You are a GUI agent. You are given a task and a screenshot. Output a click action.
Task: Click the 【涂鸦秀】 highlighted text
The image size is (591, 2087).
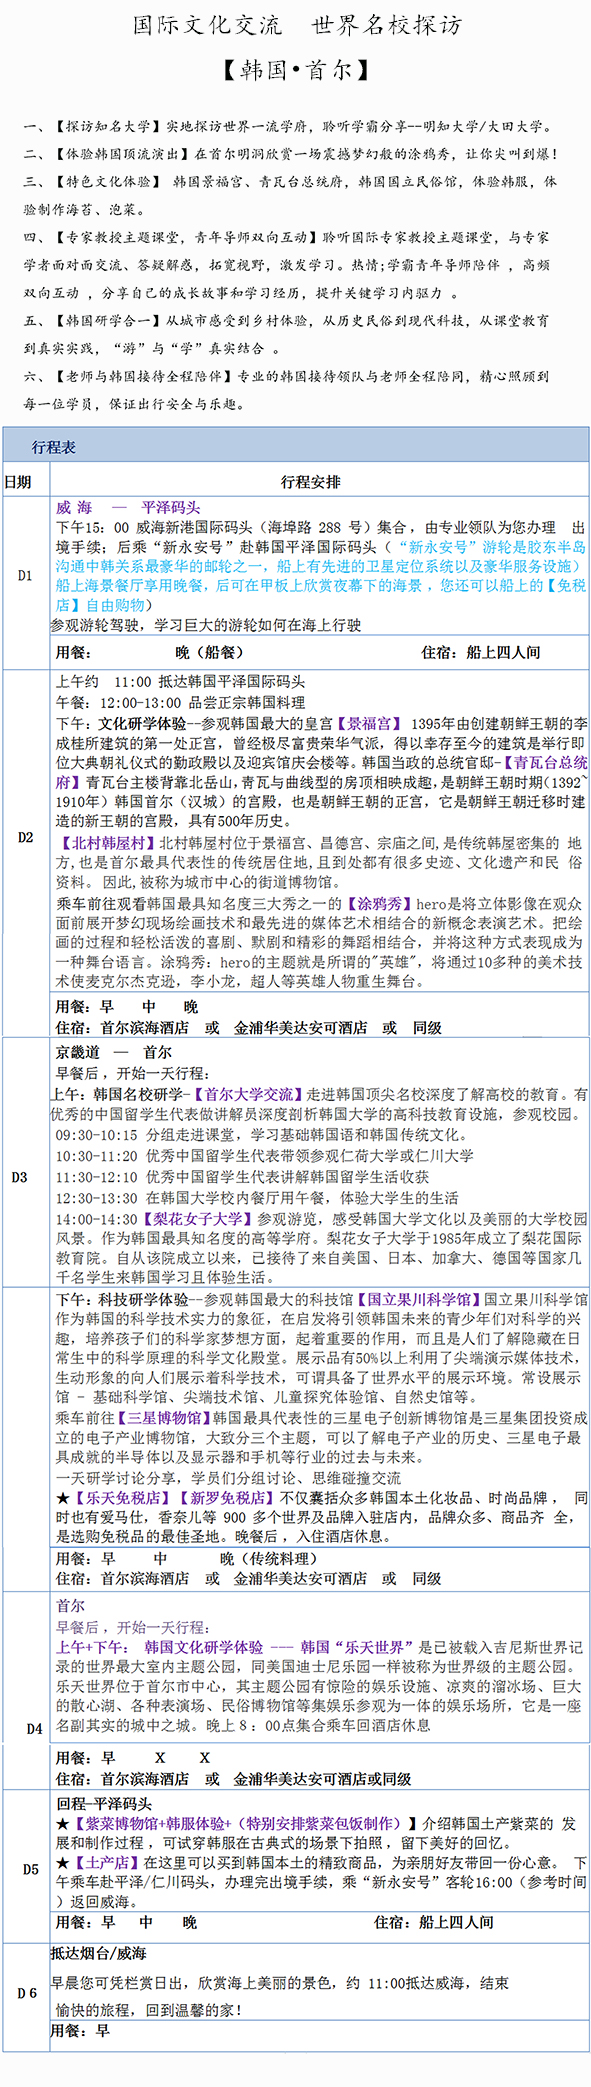point(380,903)
